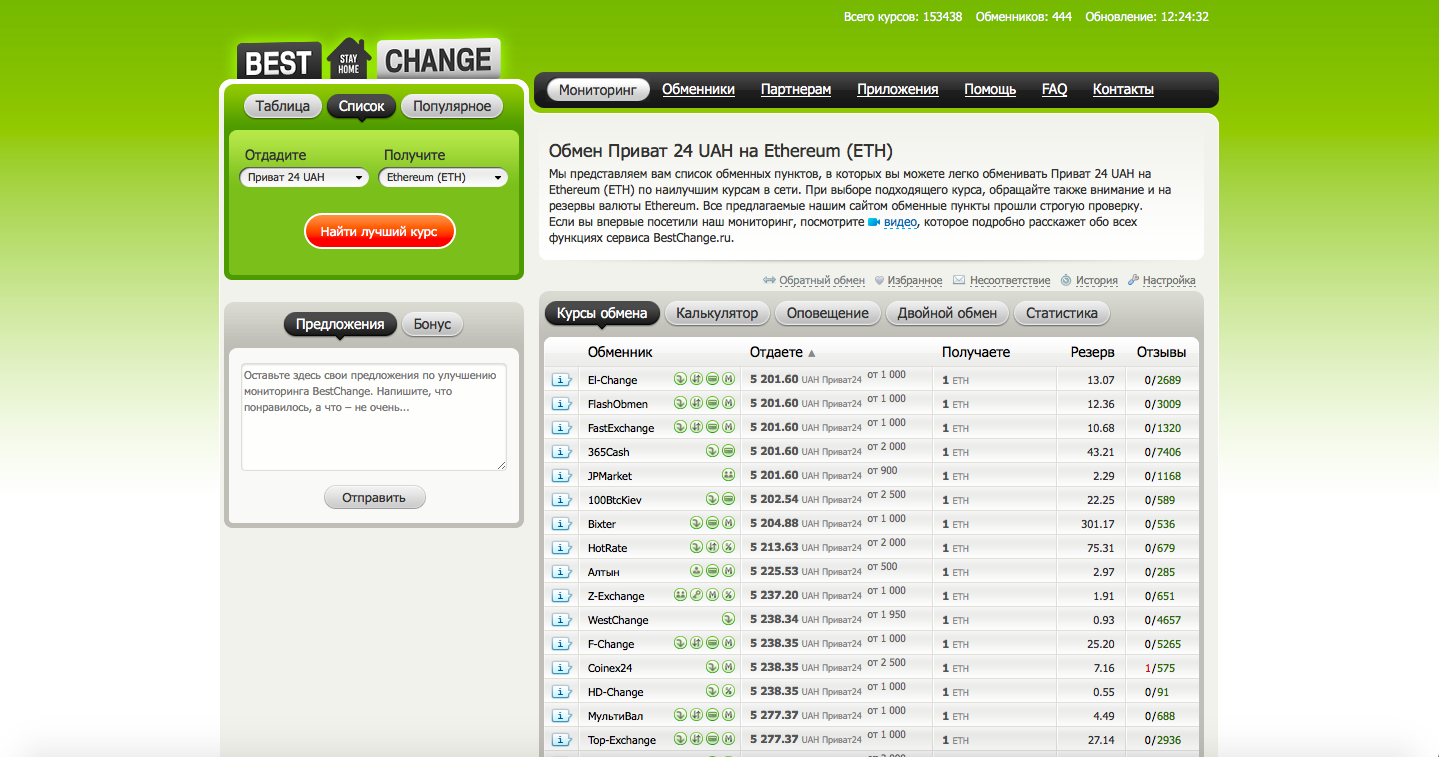The image size is (1439, 757).
Task: Click the M badge on El-Change row
Action: (x=729, y=380)
